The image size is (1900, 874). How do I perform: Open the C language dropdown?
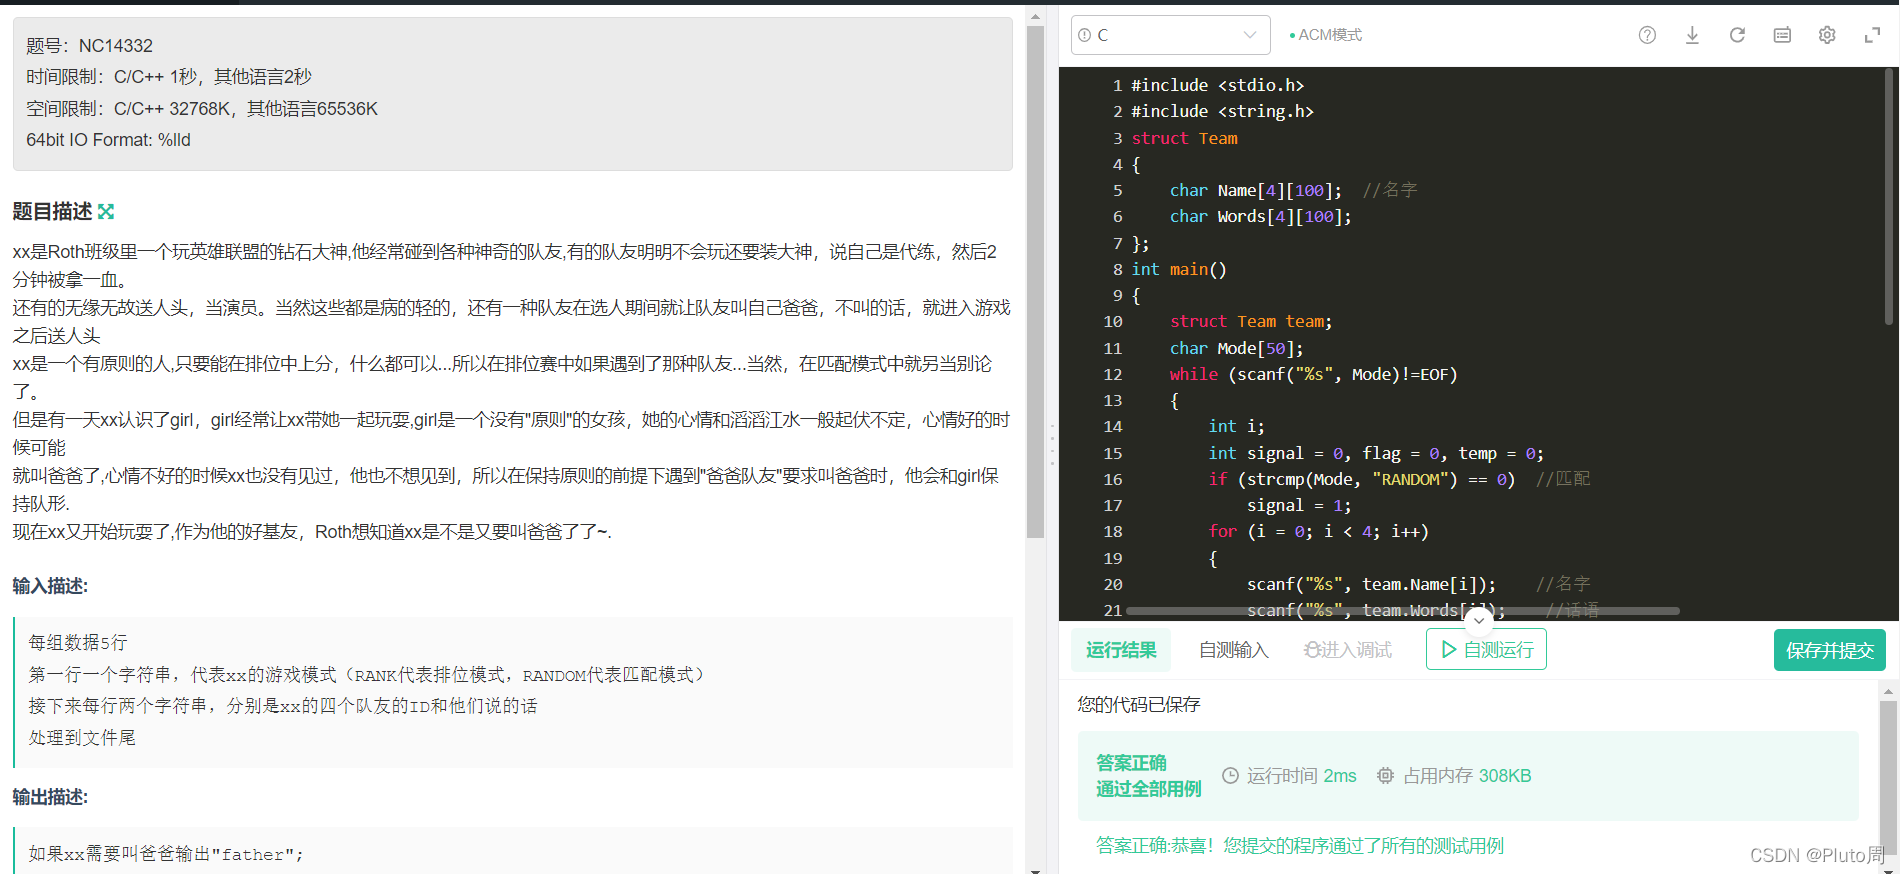(x=1170, y=35)
